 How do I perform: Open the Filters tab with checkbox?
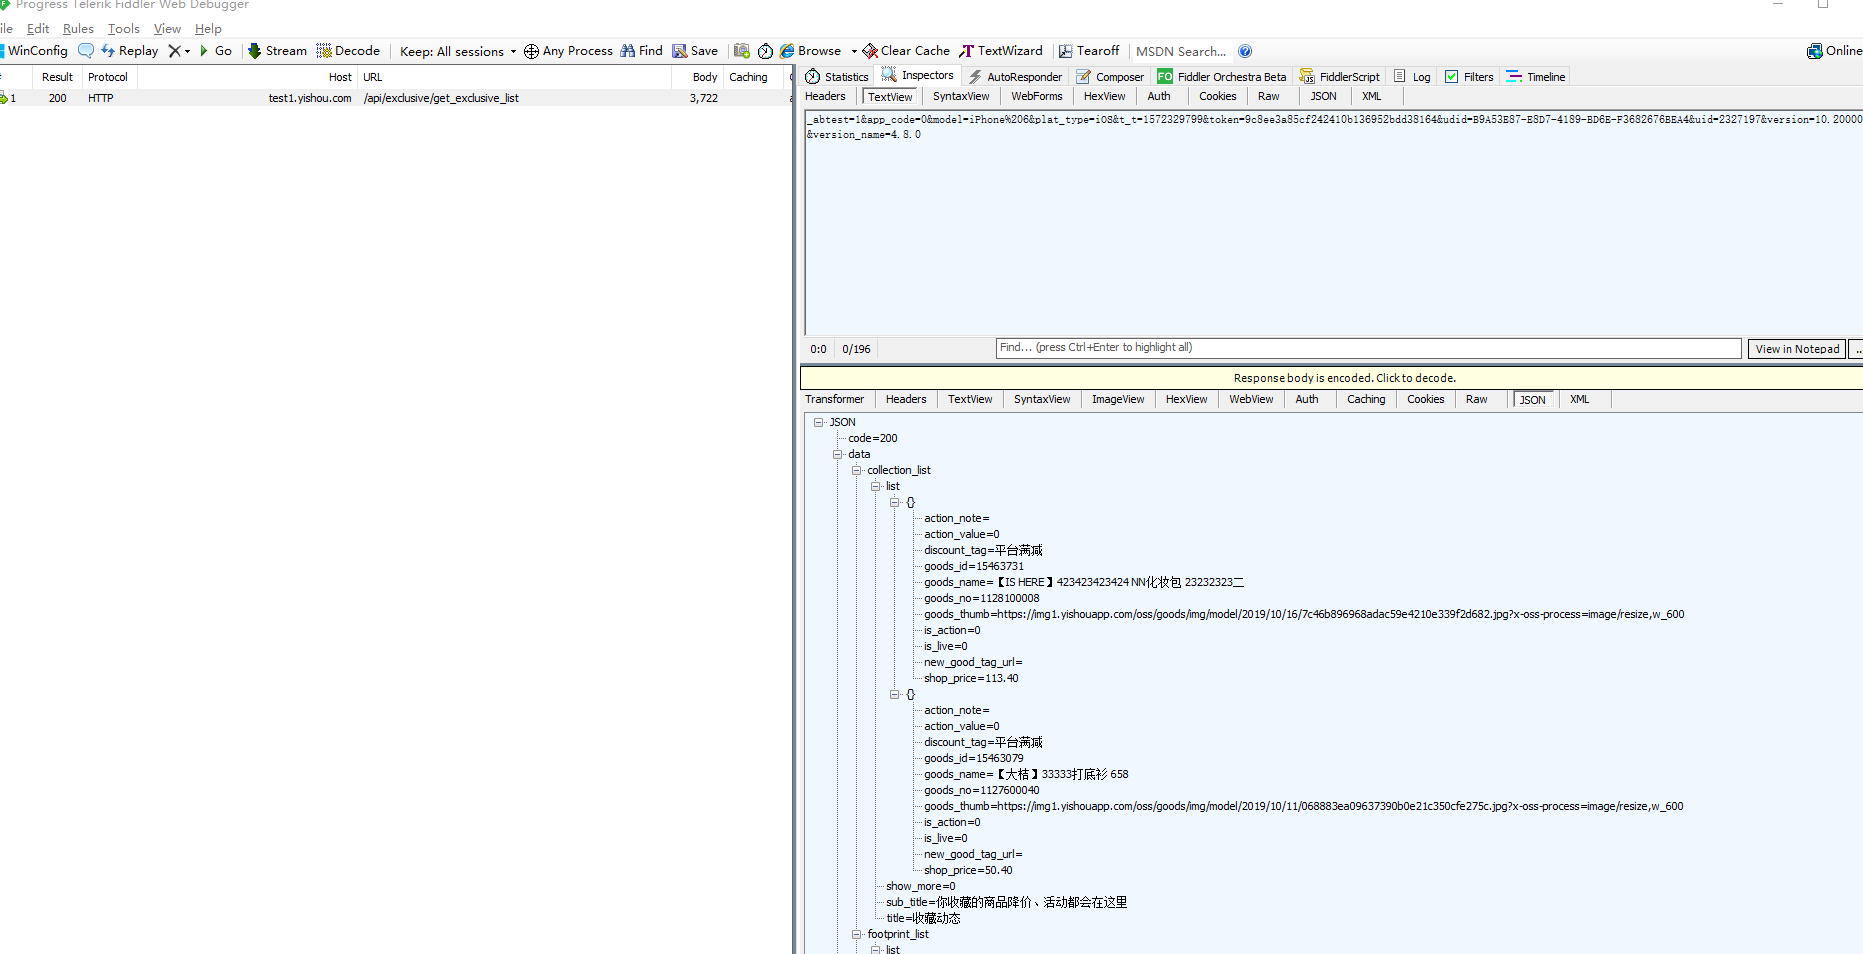pos(1469,77)
